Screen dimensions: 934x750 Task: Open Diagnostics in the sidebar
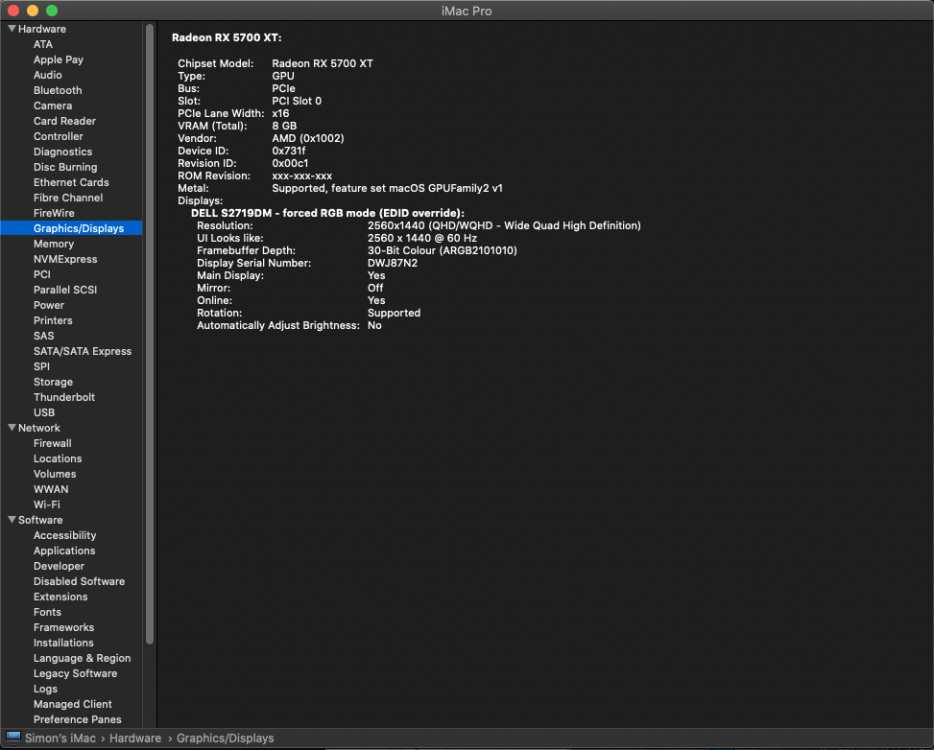[x=63, y=152]
